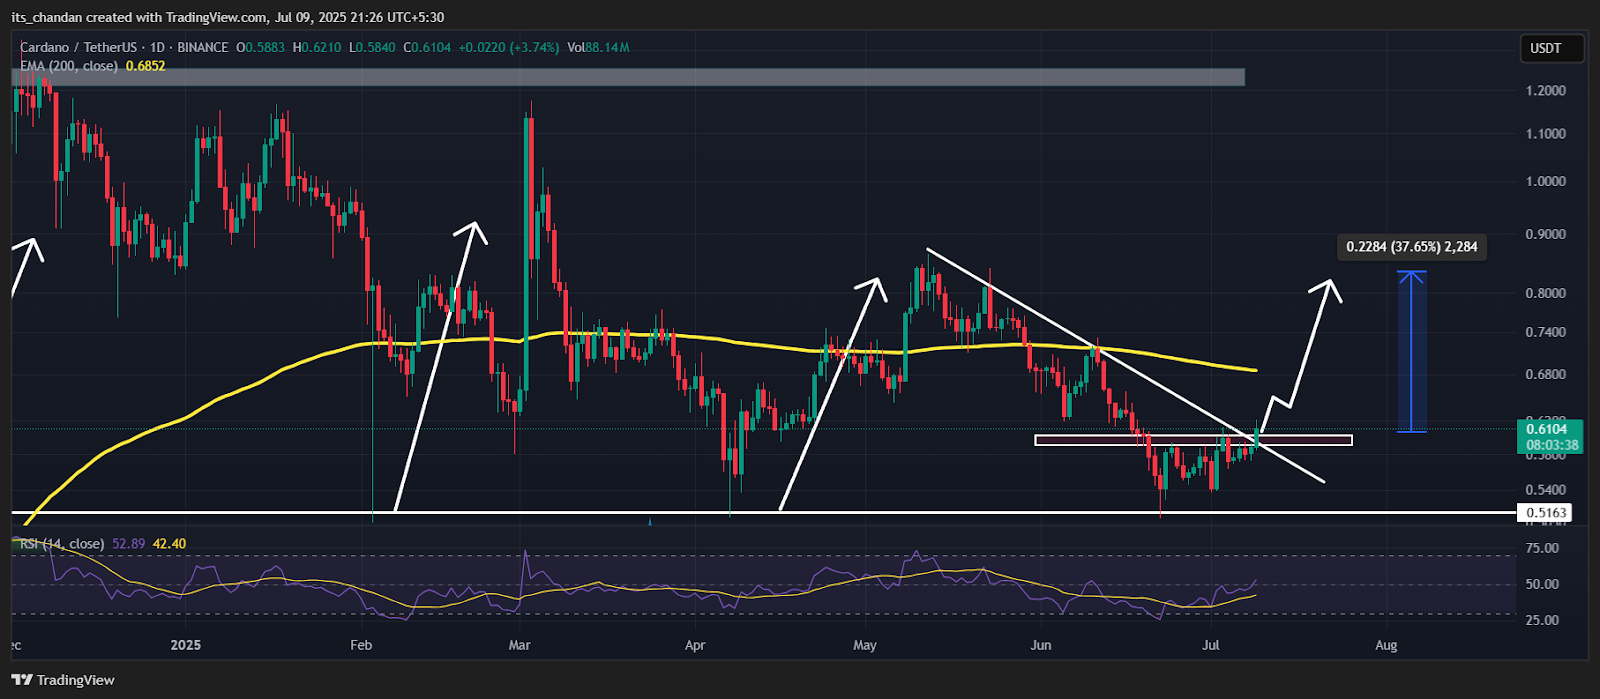Click the RSI moving average value 42.40
This screenshot has height=699, width=1600.
coord(169,544)
